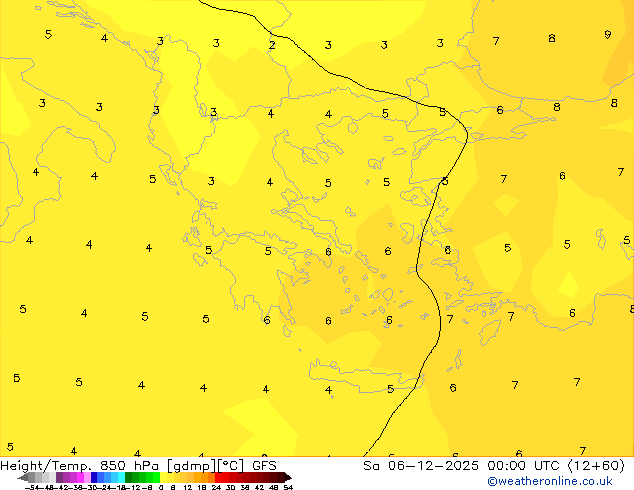Click the dark blue legend color swatch
This screenshot has height=490, width=634.
94,477
